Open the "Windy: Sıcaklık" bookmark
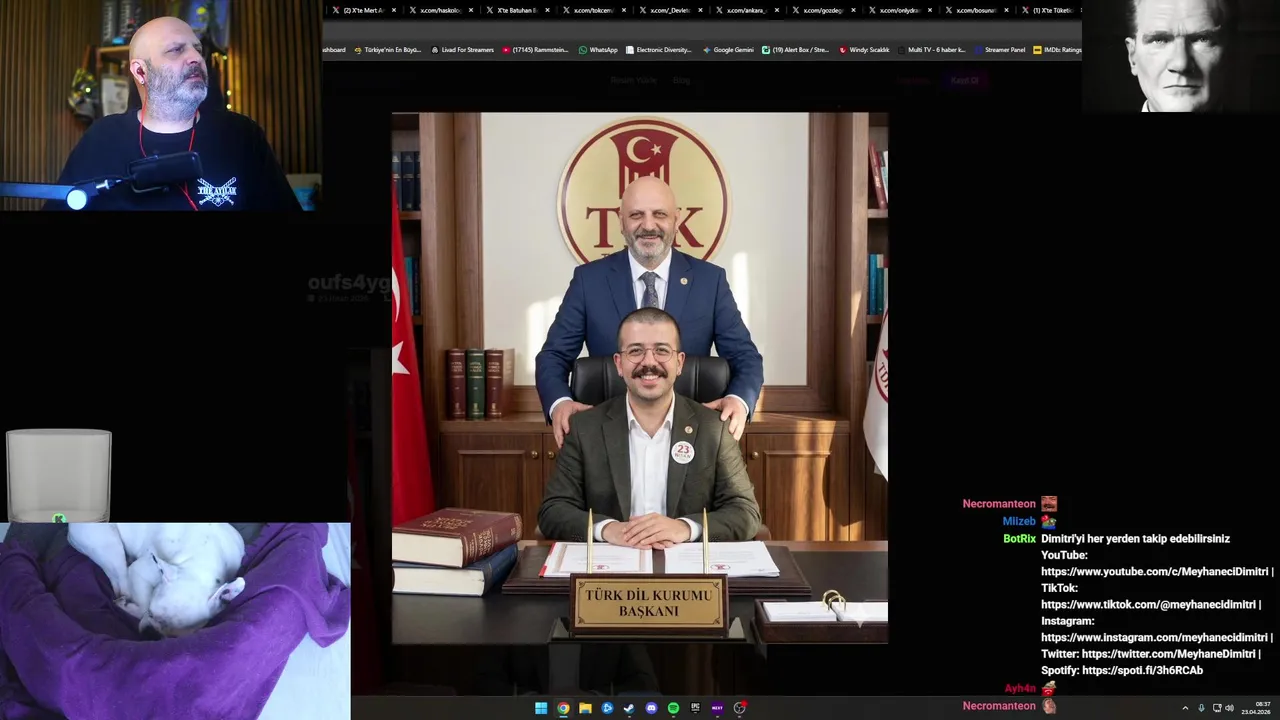Screen dimensions: 1280x720 tap(864, 50)
